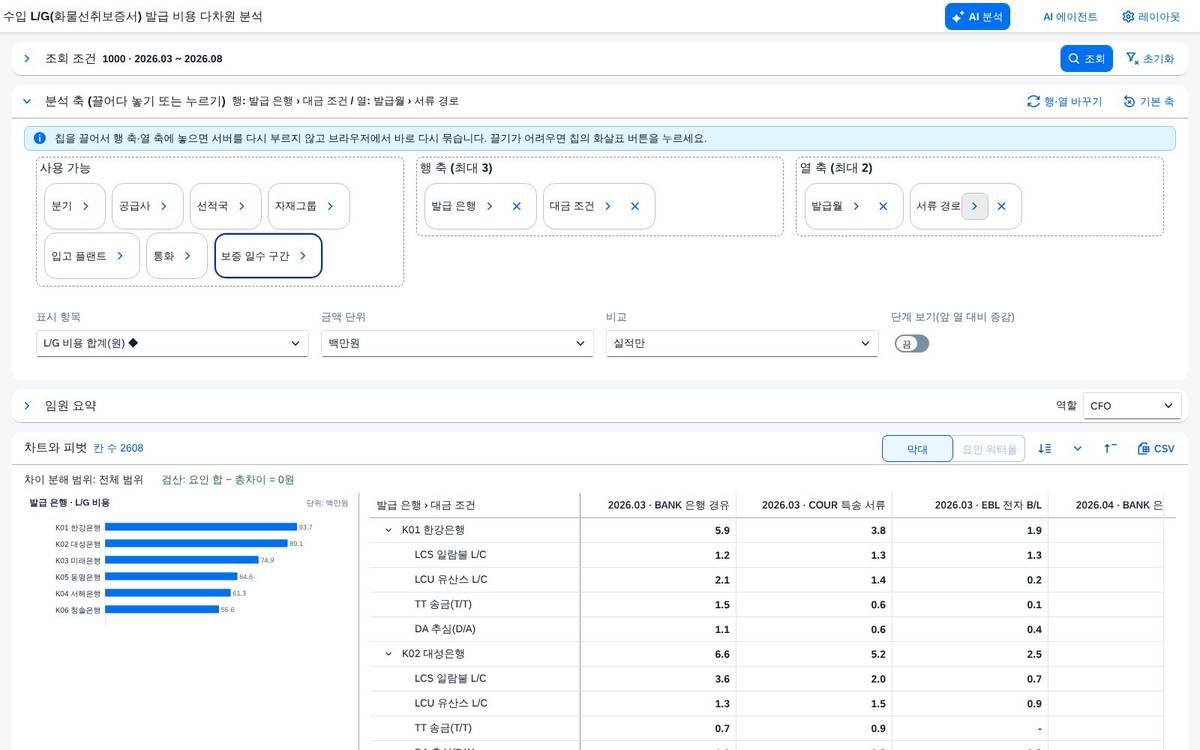Run the AI 분석 sparkle button
Viewport: 1200px width, 750px height.
pyautogui.click(x=977, y=17)
